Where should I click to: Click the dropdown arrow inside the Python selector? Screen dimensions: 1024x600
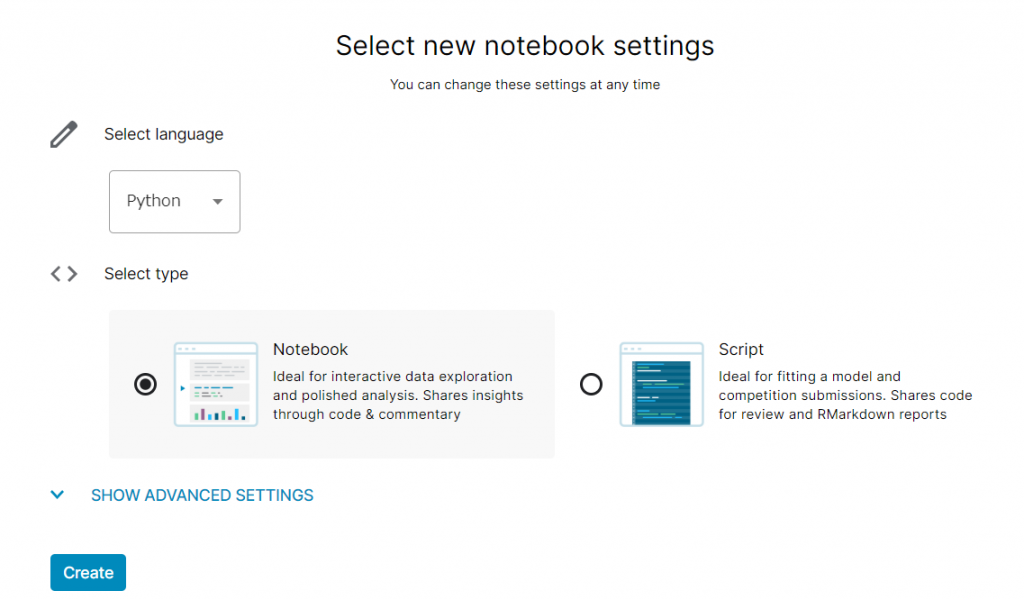pos(218,201)
